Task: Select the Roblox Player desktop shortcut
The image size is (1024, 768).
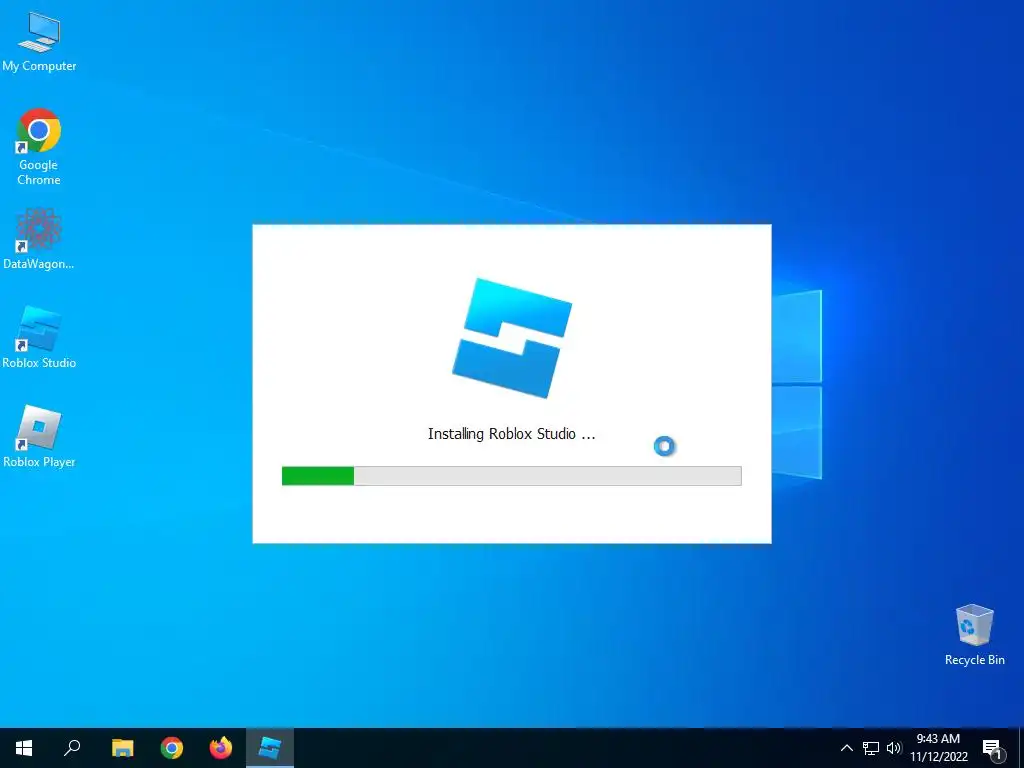Action: 39,436
